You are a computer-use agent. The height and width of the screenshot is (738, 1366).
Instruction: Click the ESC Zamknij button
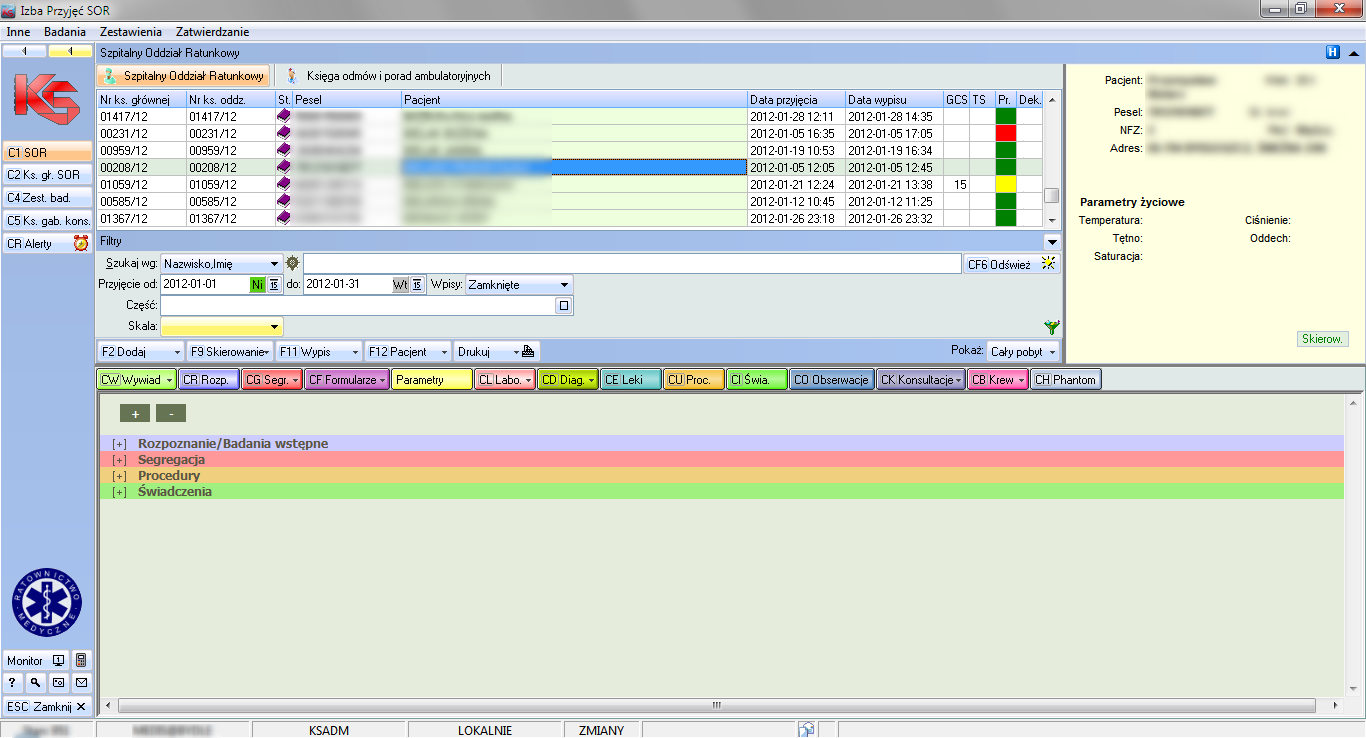click(x=46, y=707)
